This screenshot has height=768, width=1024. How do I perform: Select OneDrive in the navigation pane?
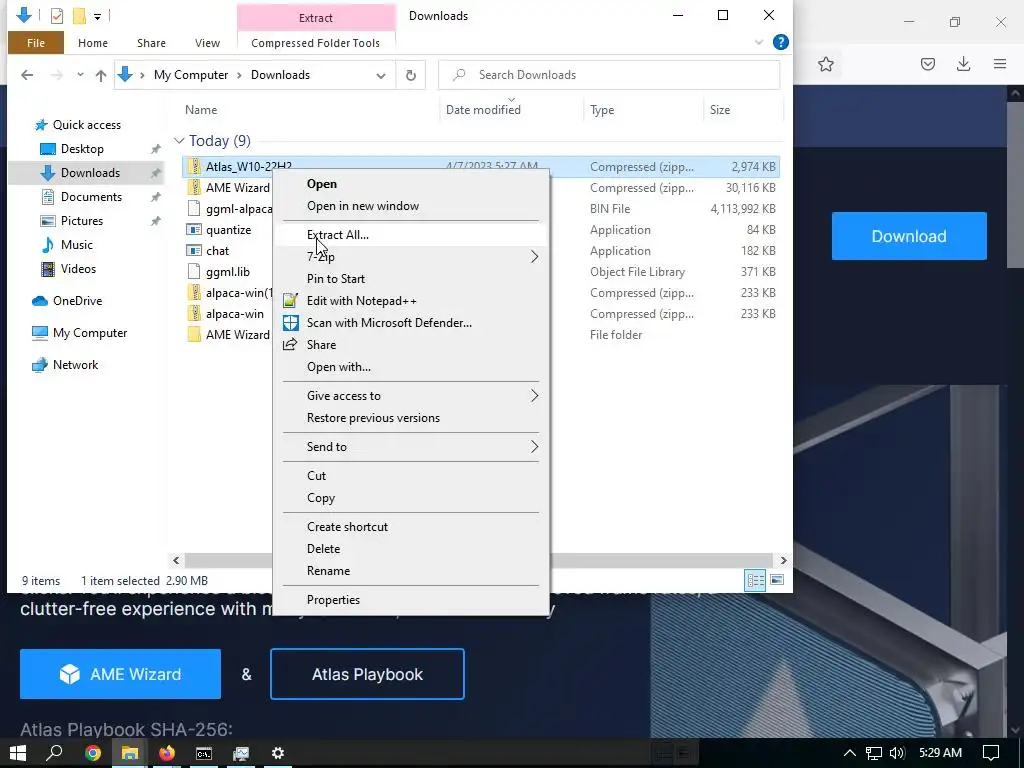[x=77, y=301]
